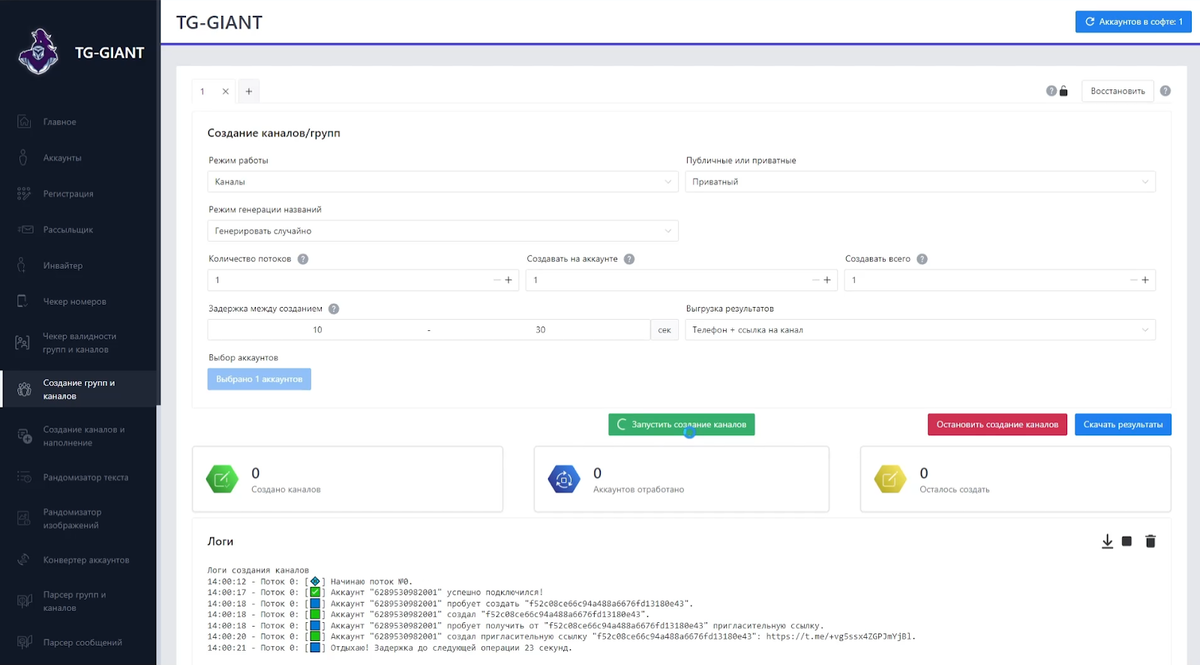Click help icon for Создавать всего
Image resolution: width=1200 pixels, height=665 pixels.
tap(922, 259)
